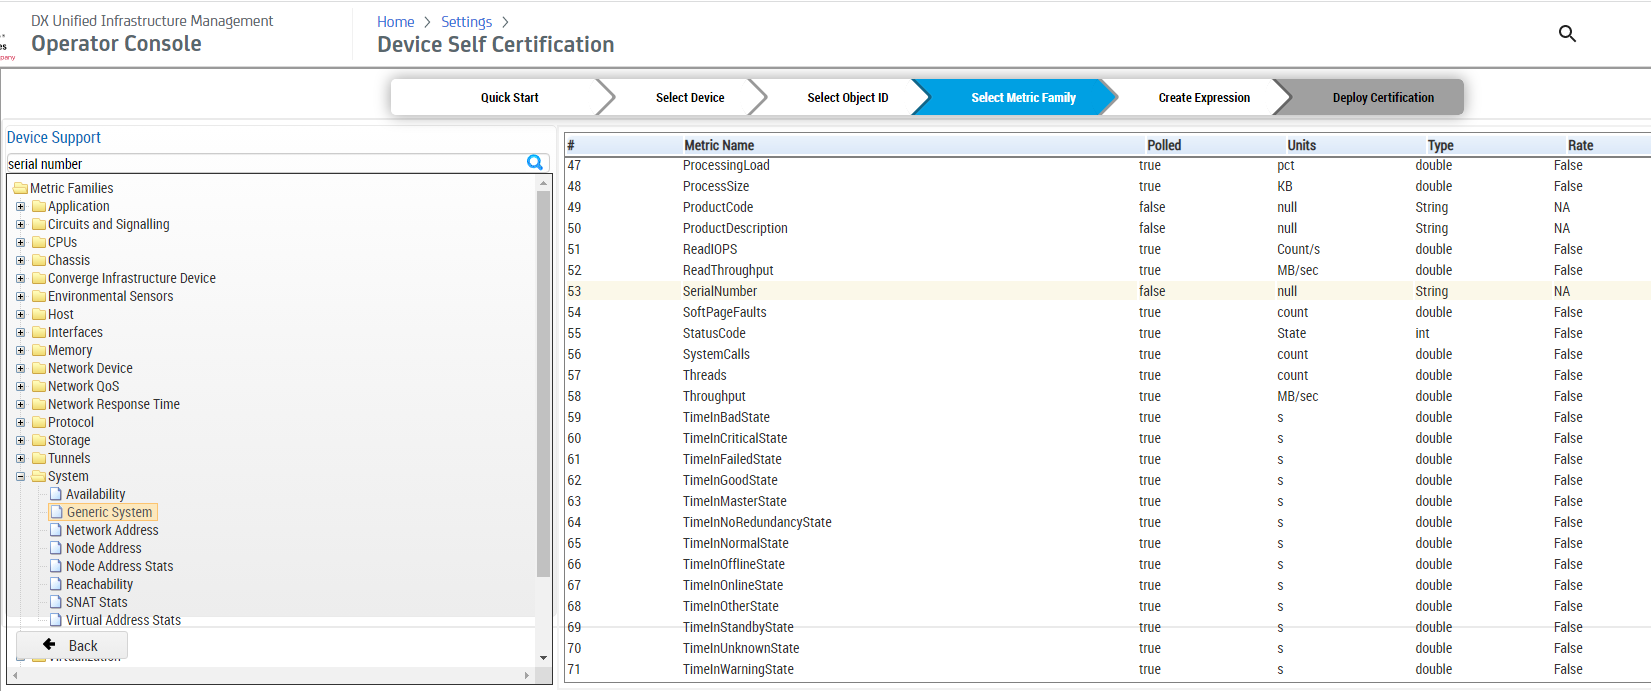Click the Reachability document icon
1651x691 pixels.
(x=56, y=584)
